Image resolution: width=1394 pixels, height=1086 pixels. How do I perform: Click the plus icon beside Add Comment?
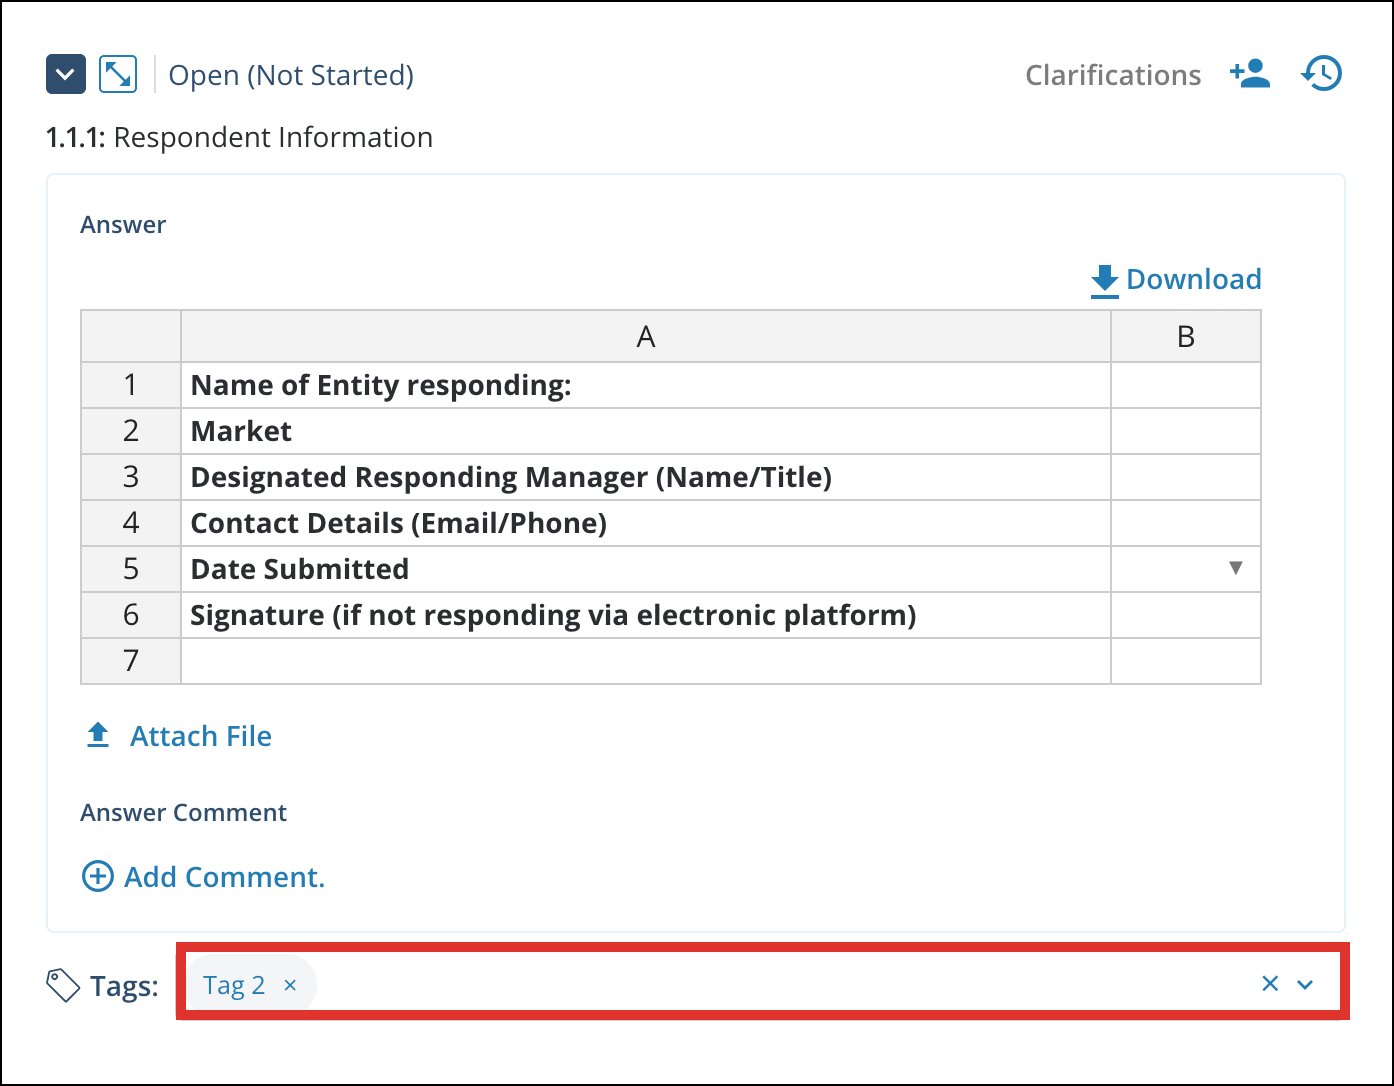[x=96, y=877]
